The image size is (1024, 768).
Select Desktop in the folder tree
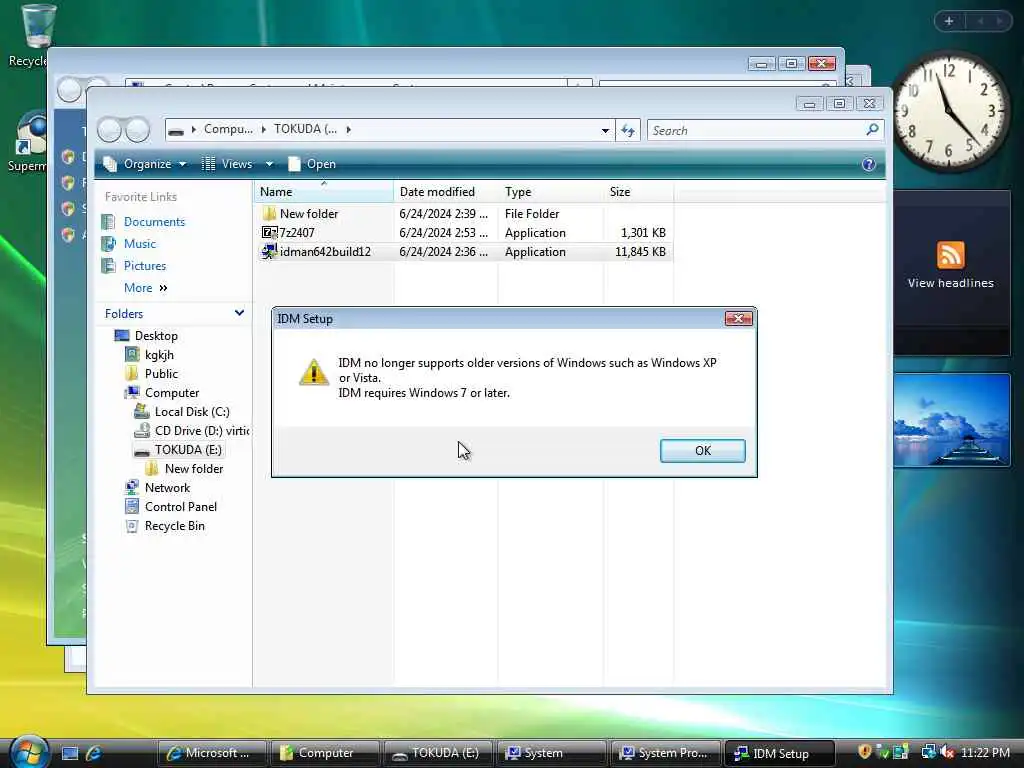pos(155,336)
